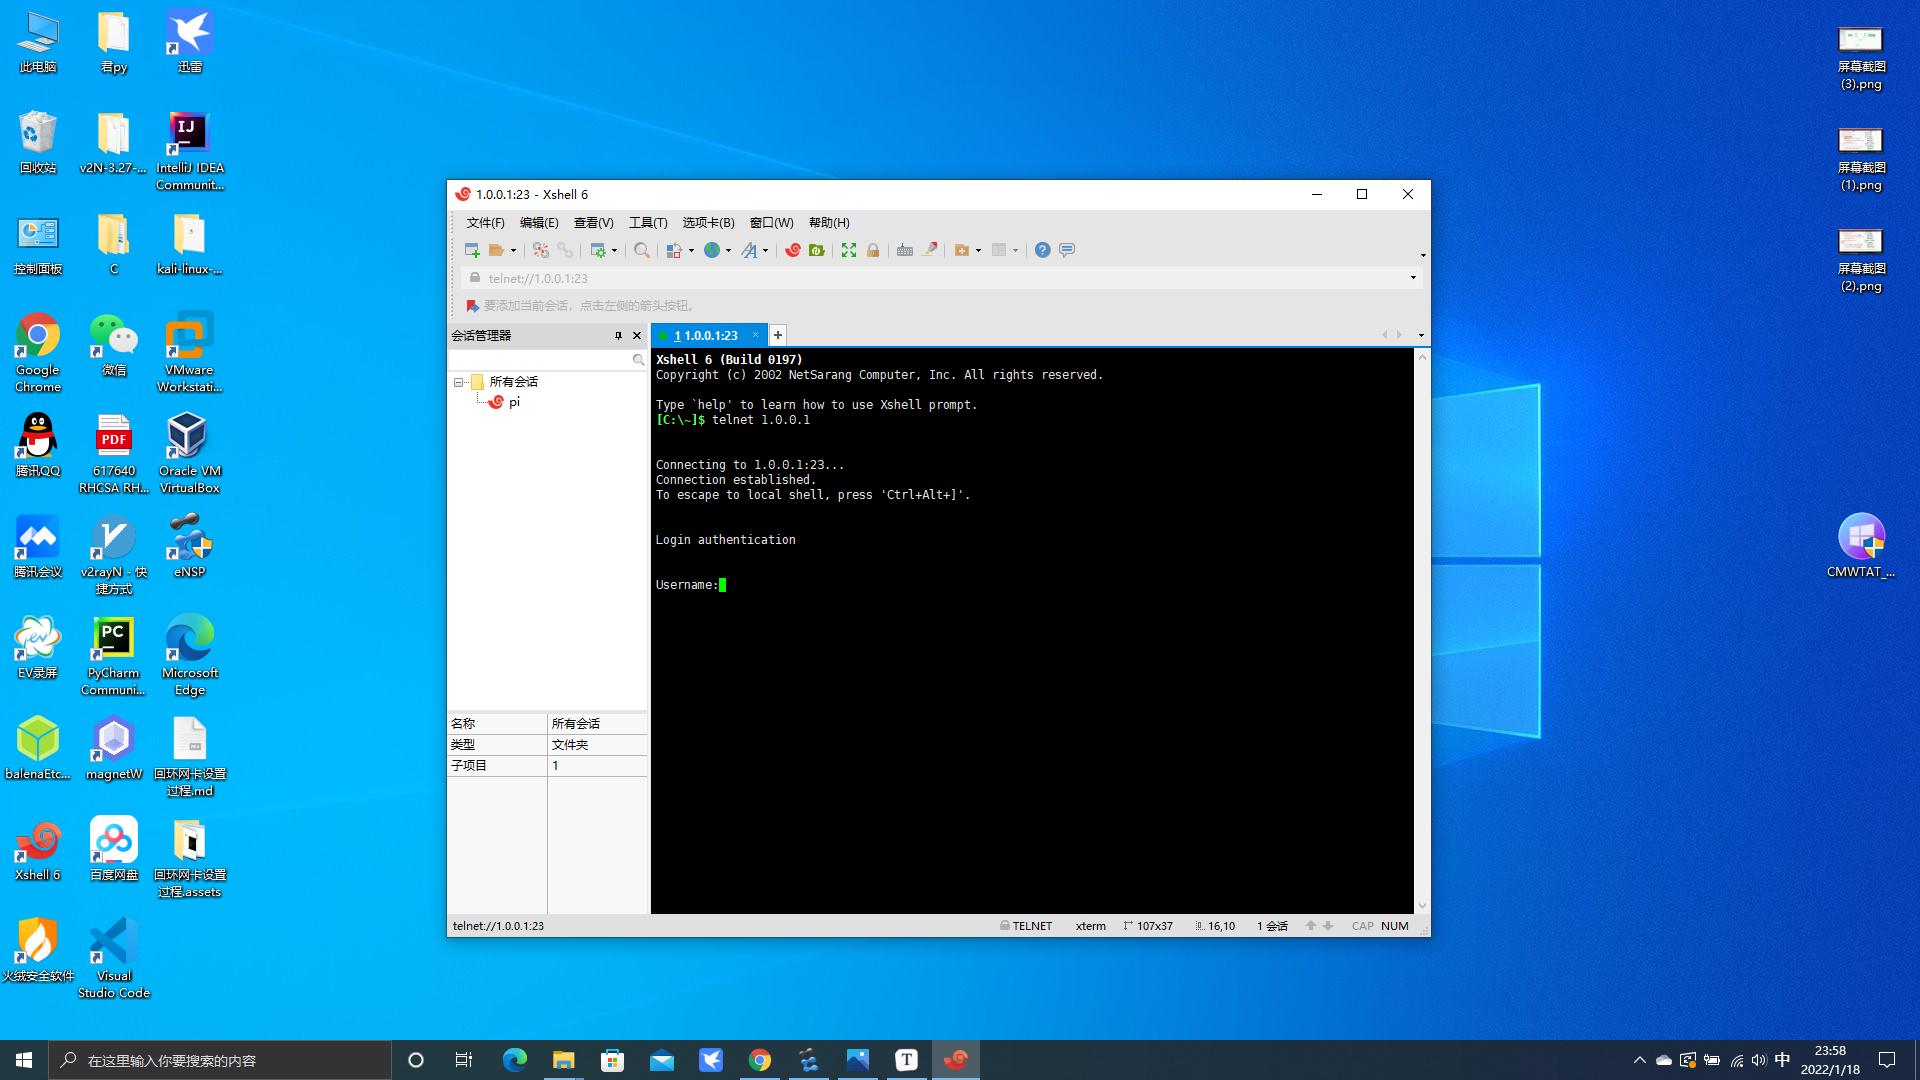Click the toolbar overflow options arrow
Viewport: 1920px width, 1080px height.
point(1423,255)
